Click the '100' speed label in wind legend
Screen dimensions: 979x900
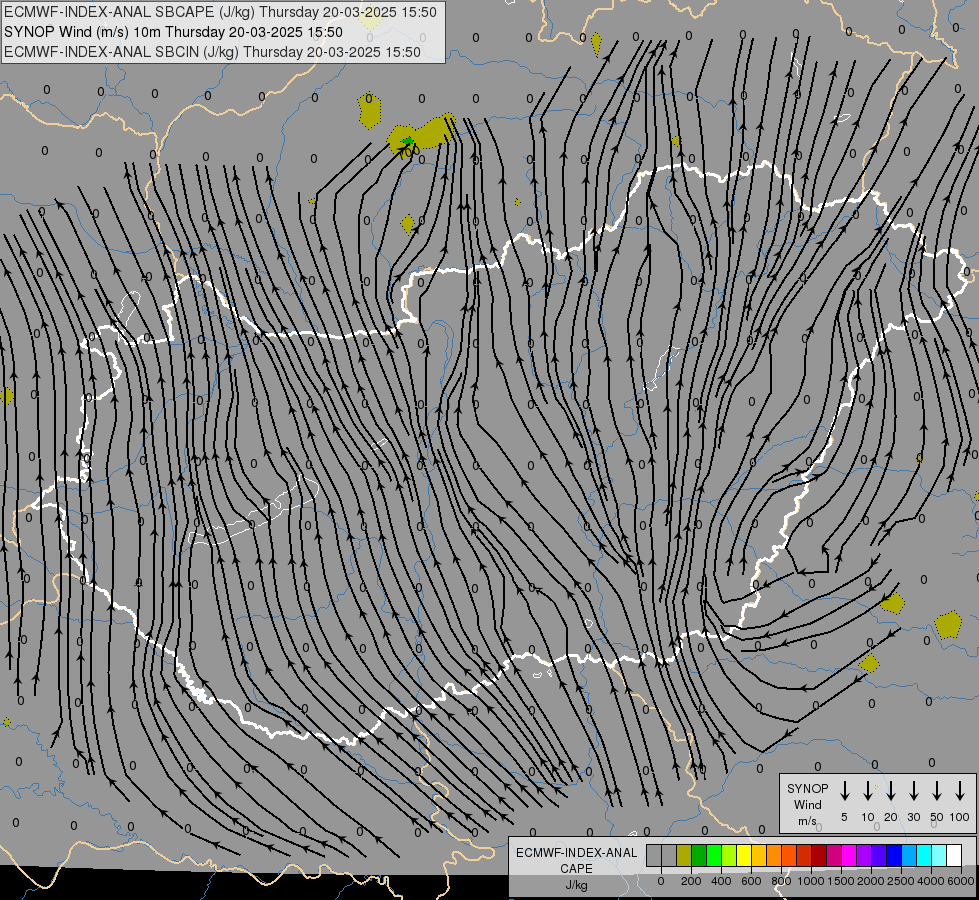tap(960, 817)
